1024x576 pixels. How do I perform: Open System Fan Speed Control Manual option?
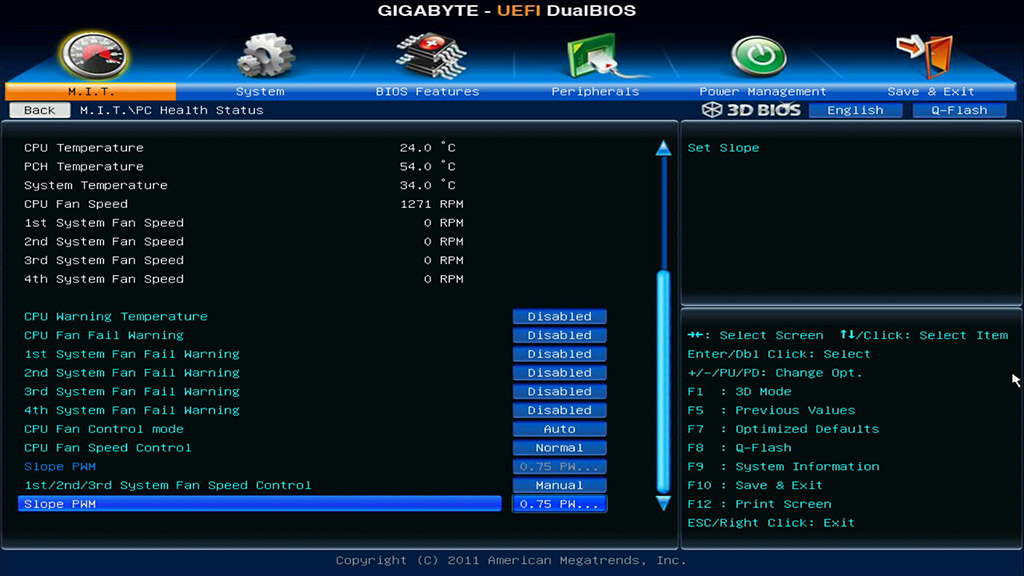coord(560,485)
